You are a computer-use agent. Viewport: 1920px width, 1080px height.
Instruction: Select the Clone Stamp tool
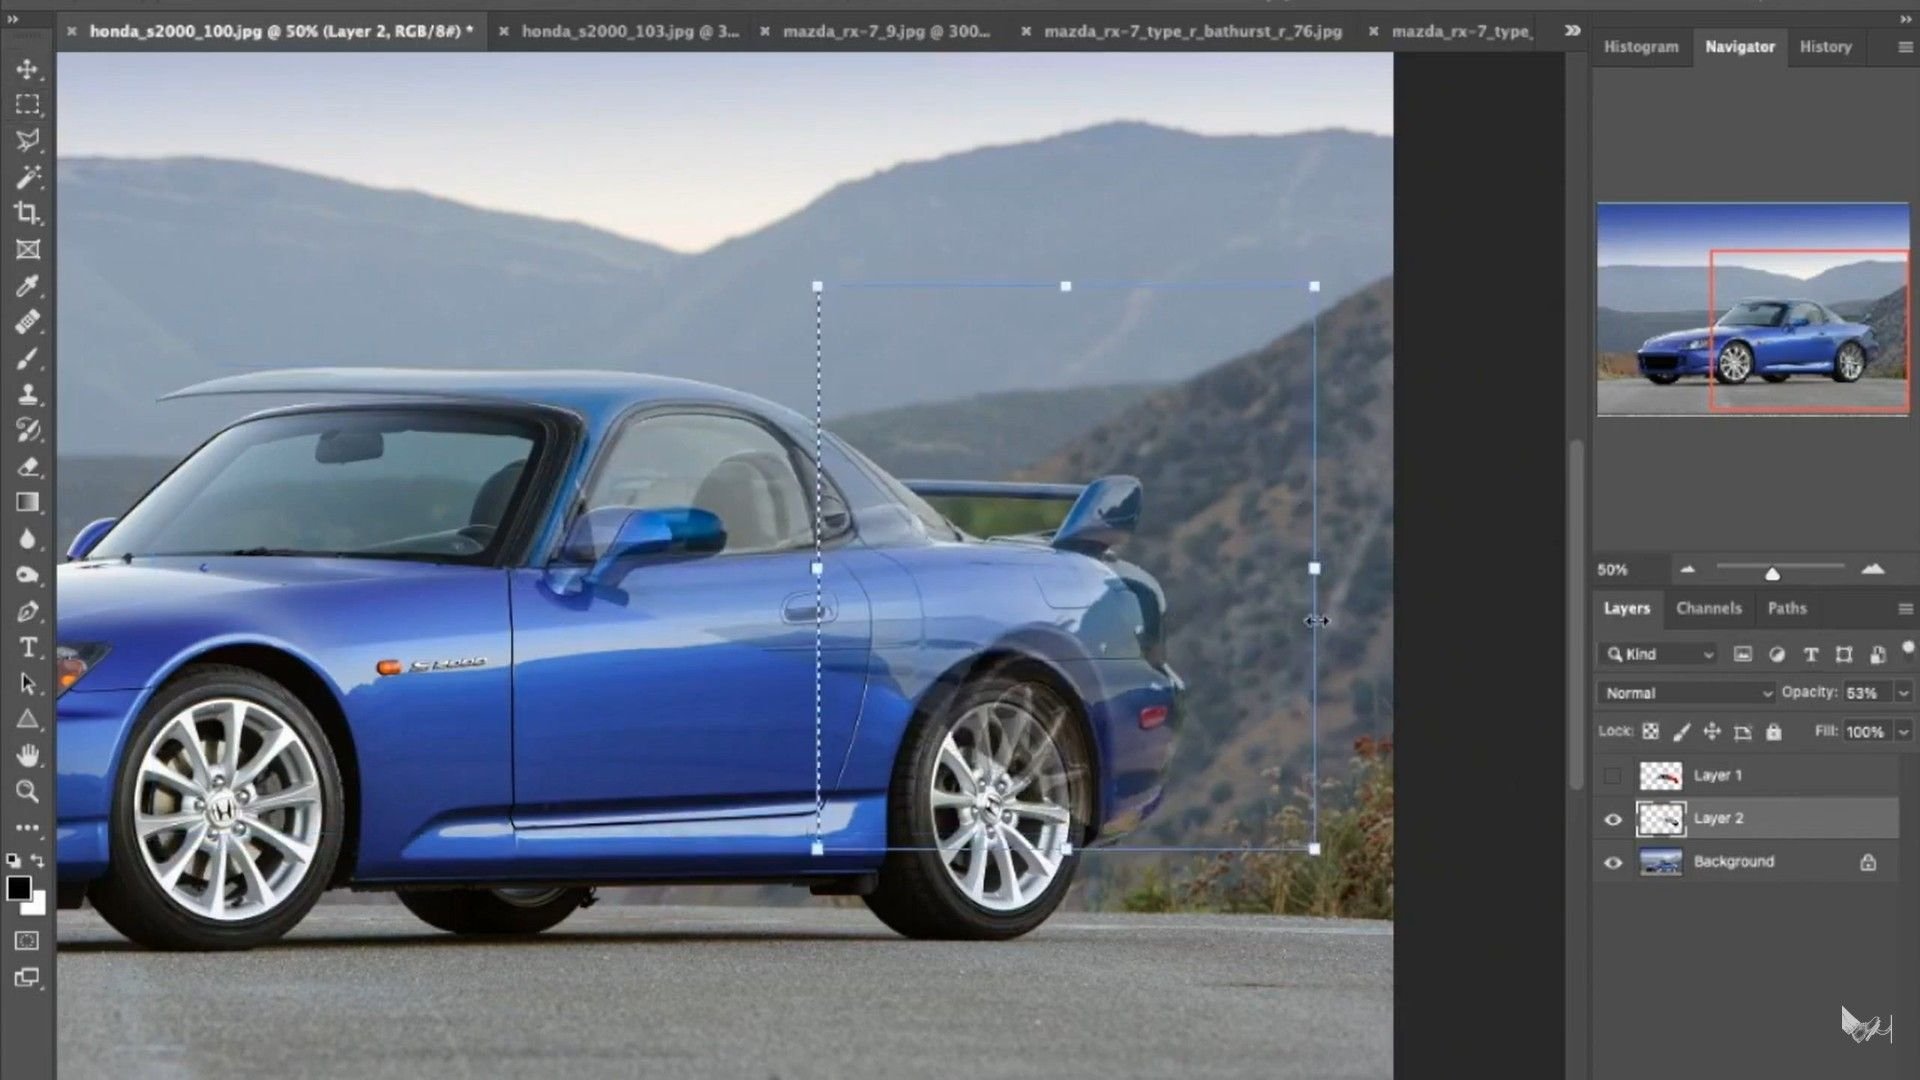[x=27, y=393]
